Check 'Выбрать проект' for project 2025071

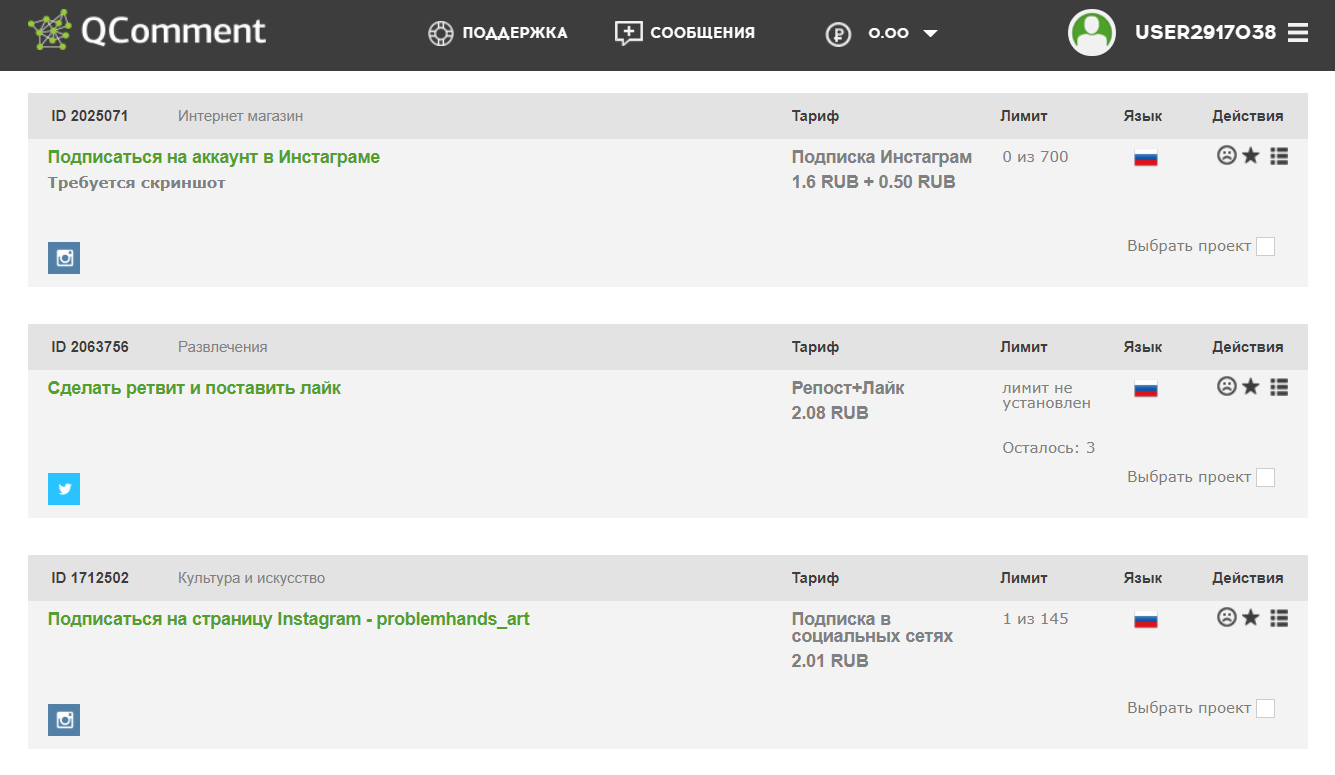pos(1265,246)
